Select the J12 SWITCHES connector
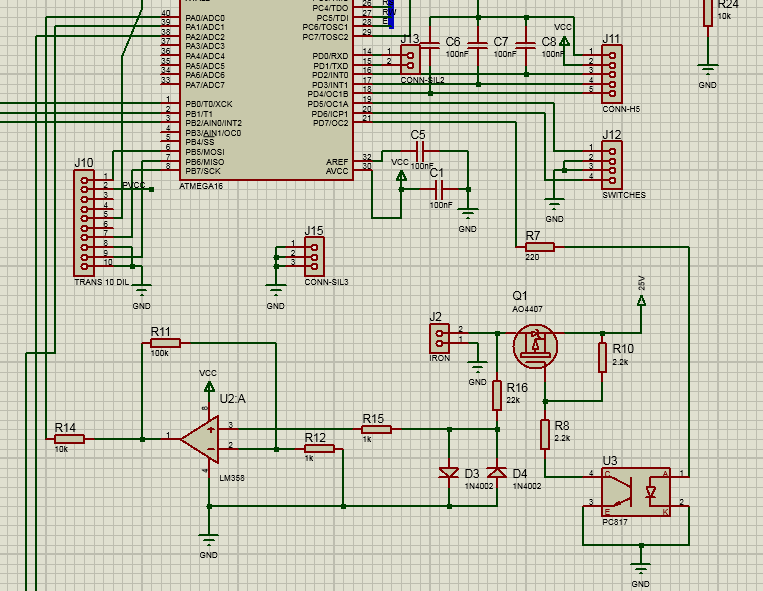Viewport: 763px width, 591px height. point(609,163)
